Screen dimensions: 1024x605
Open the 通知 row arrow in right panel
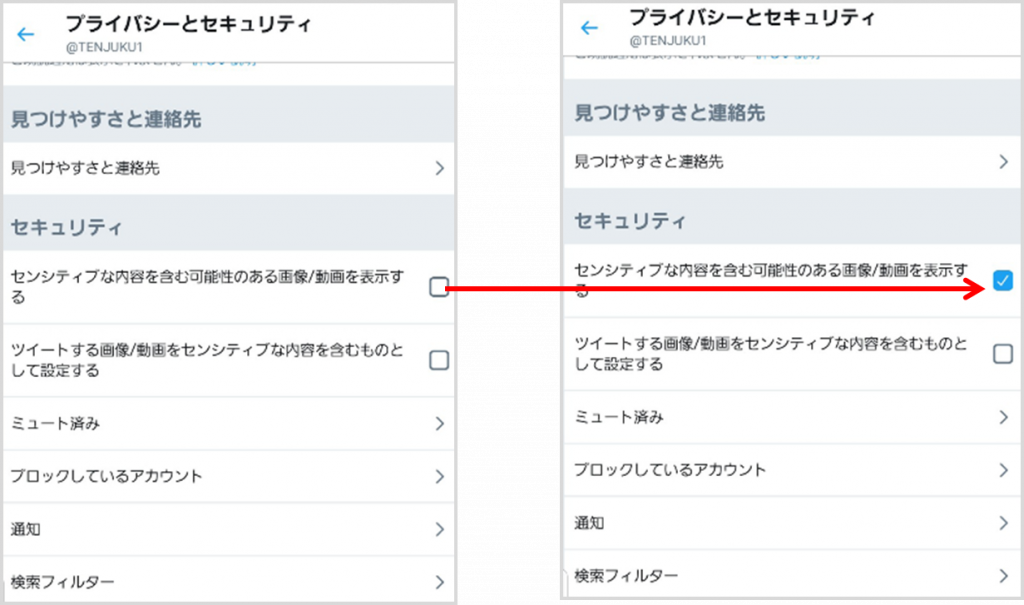coord(1003,523)
